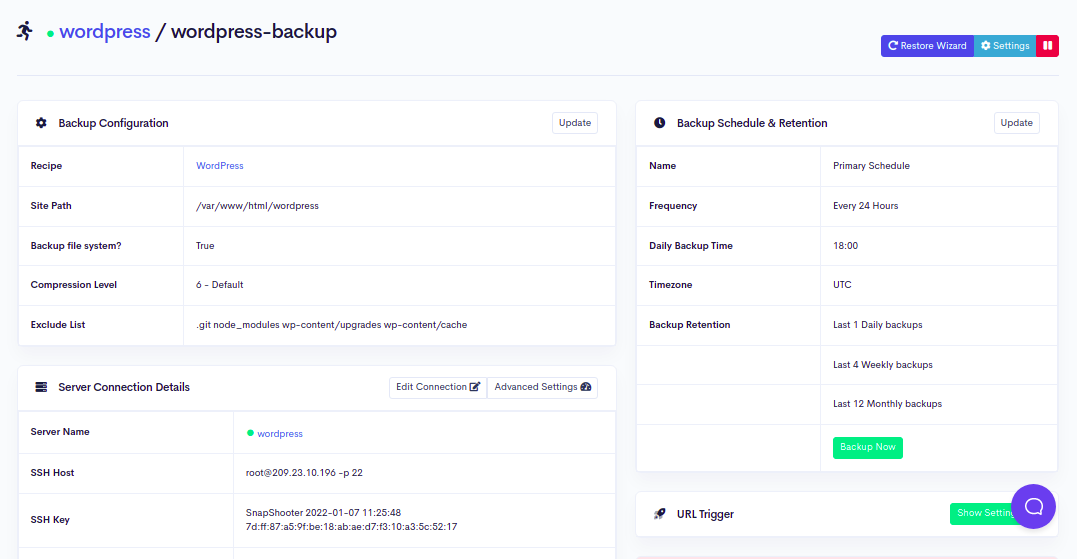Screen dimensions: 1077x559
Task: Click Update in the Backup Schedule & Retention panel
Action: pyautogui.click(x=1017, y=123)
